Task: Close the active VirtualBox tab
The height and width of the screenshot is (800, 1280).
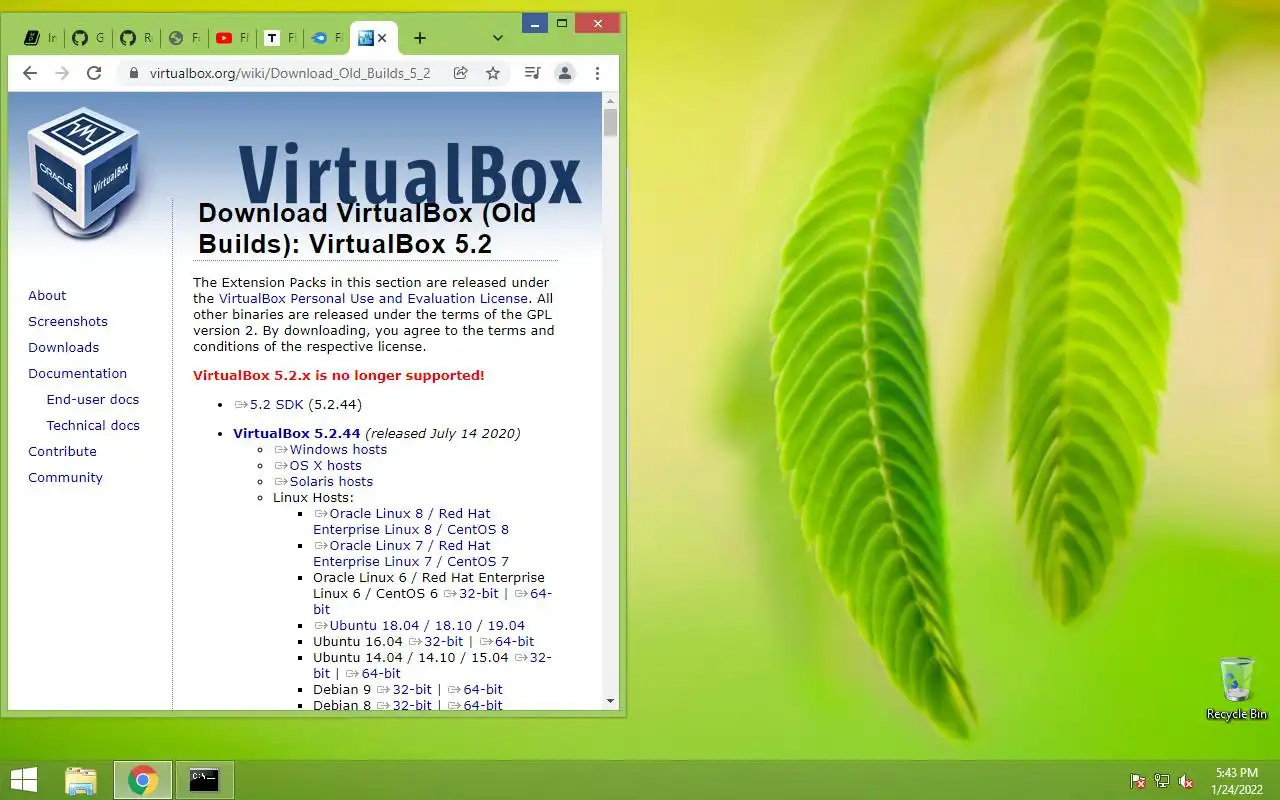Action: pos(382,38)
